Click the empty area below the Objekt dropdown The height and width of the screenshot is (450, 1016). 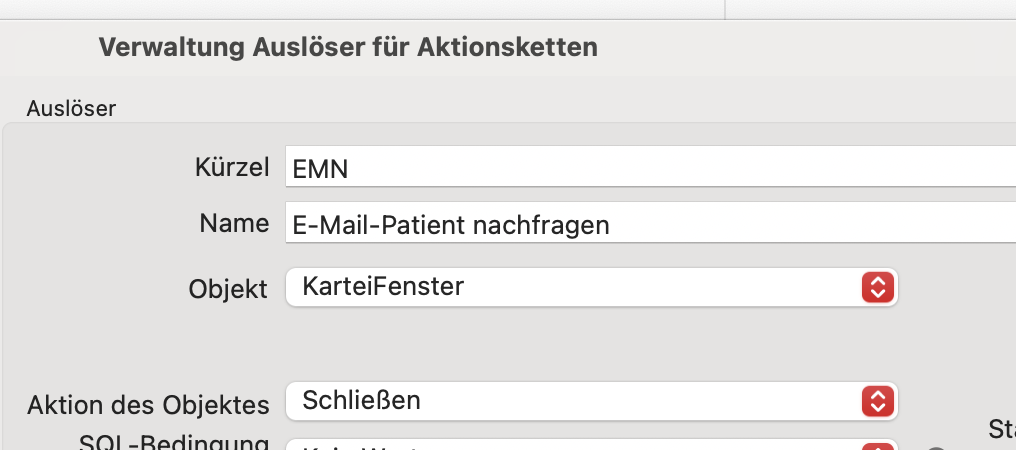(x=591, y=344)
